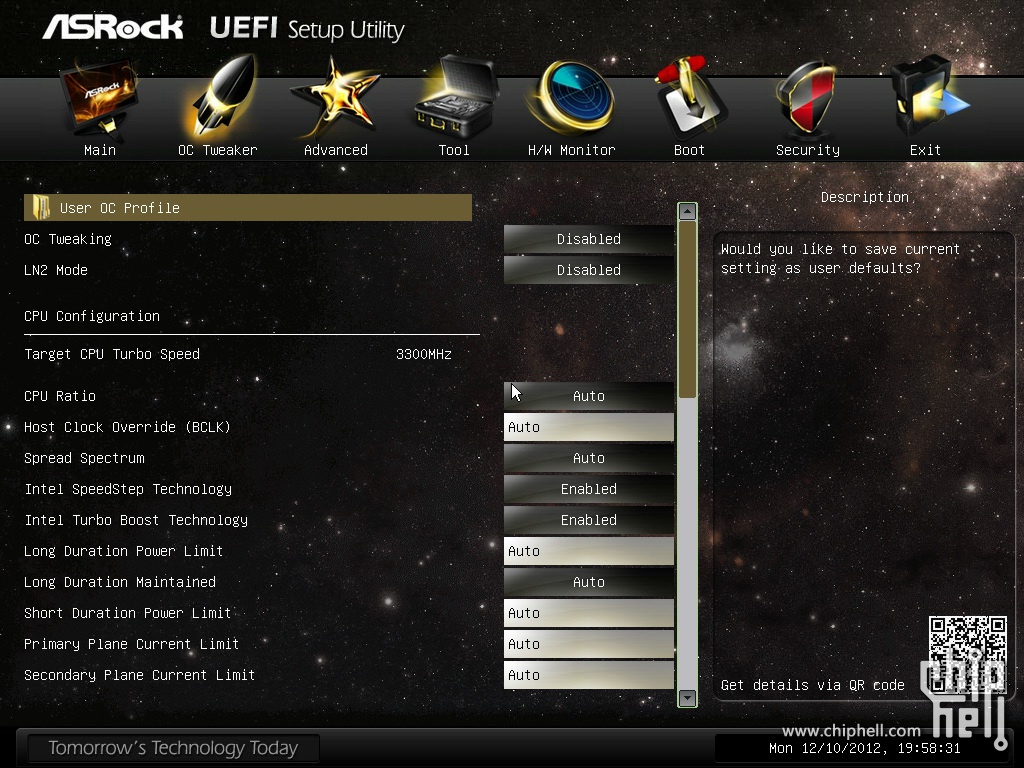Image resolution: width=1024 pixels, height=768 pixels.
Task: Click the scrollbar up arrow
Action: 687,212
